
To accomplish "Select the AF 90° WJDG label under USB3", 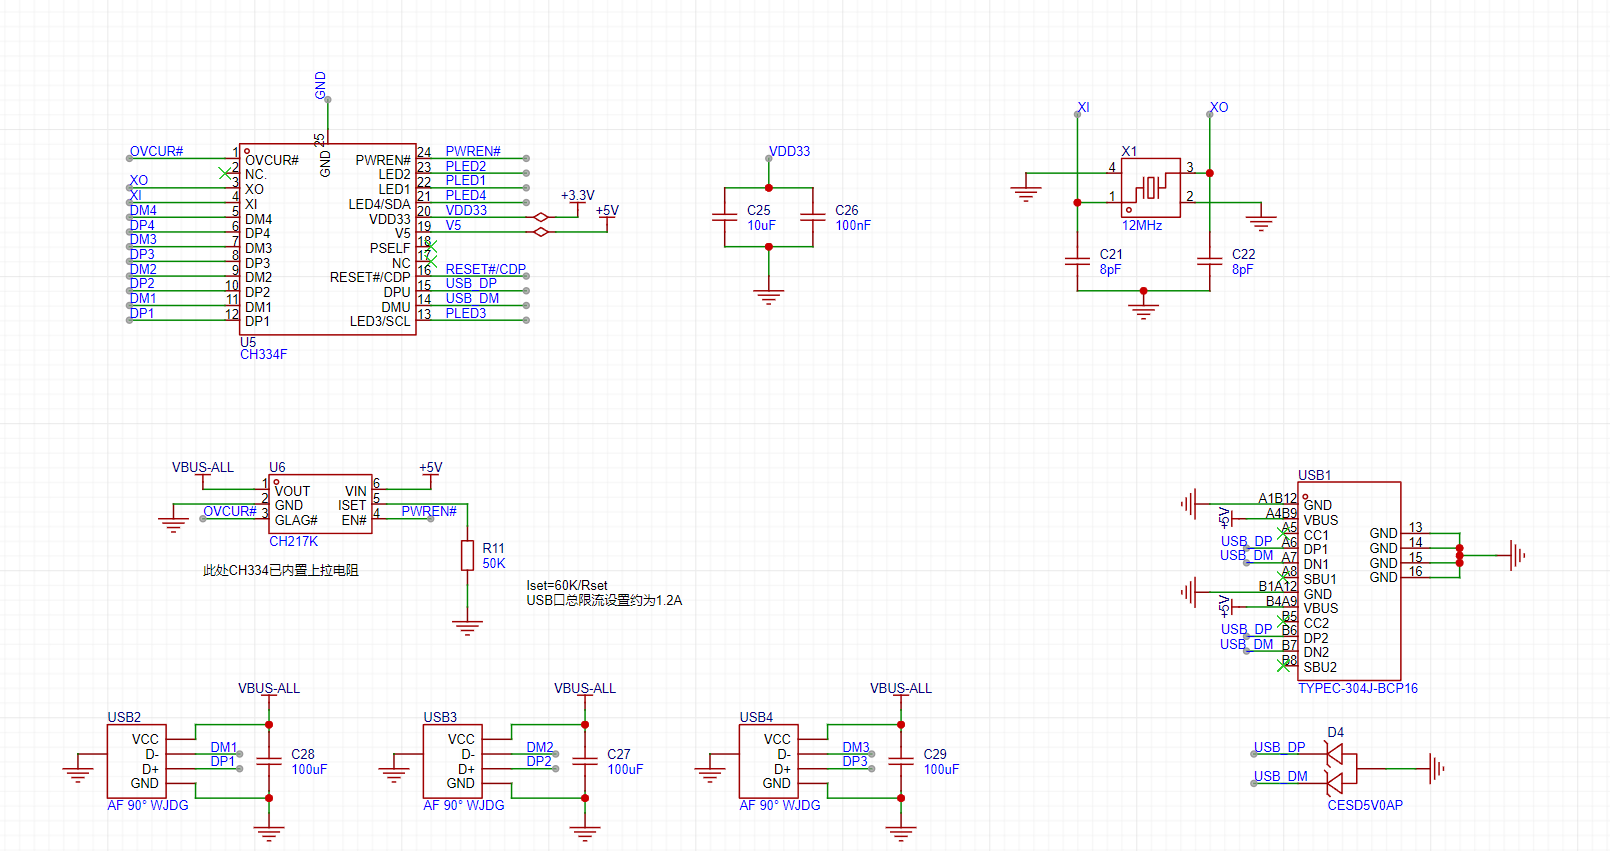I will pos(464,805).
